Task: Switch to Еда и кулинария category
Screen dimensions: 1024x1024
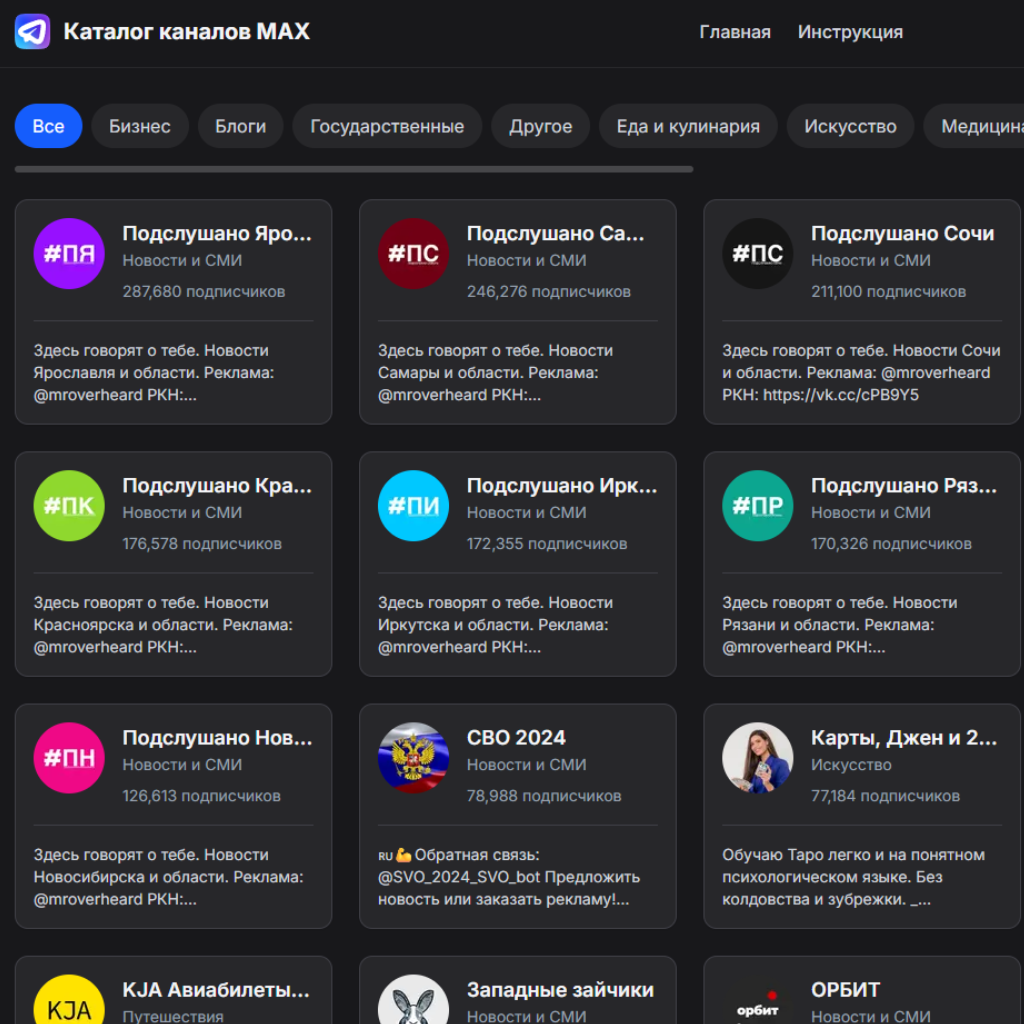Action: (688, 126)
